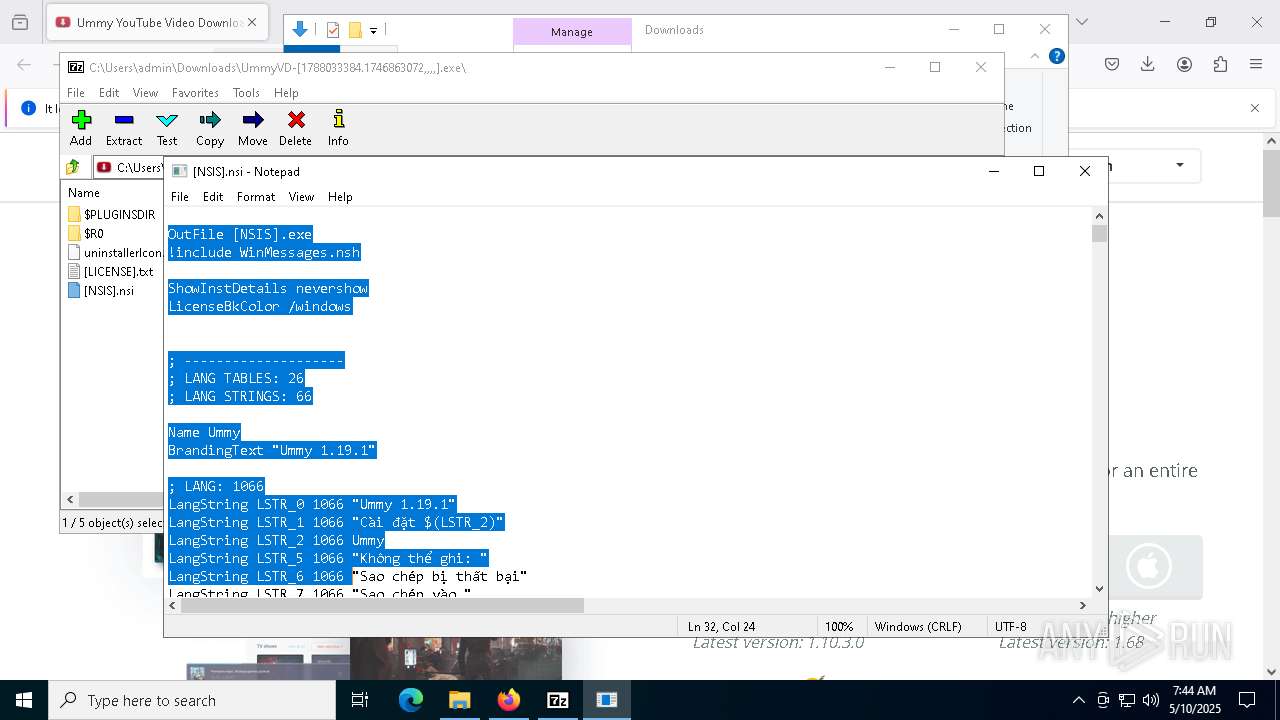The width and height of the screenshot is (1280, 720).
Task: Select $R0 folder in 7-Zip list
Action: click(86, 233)
